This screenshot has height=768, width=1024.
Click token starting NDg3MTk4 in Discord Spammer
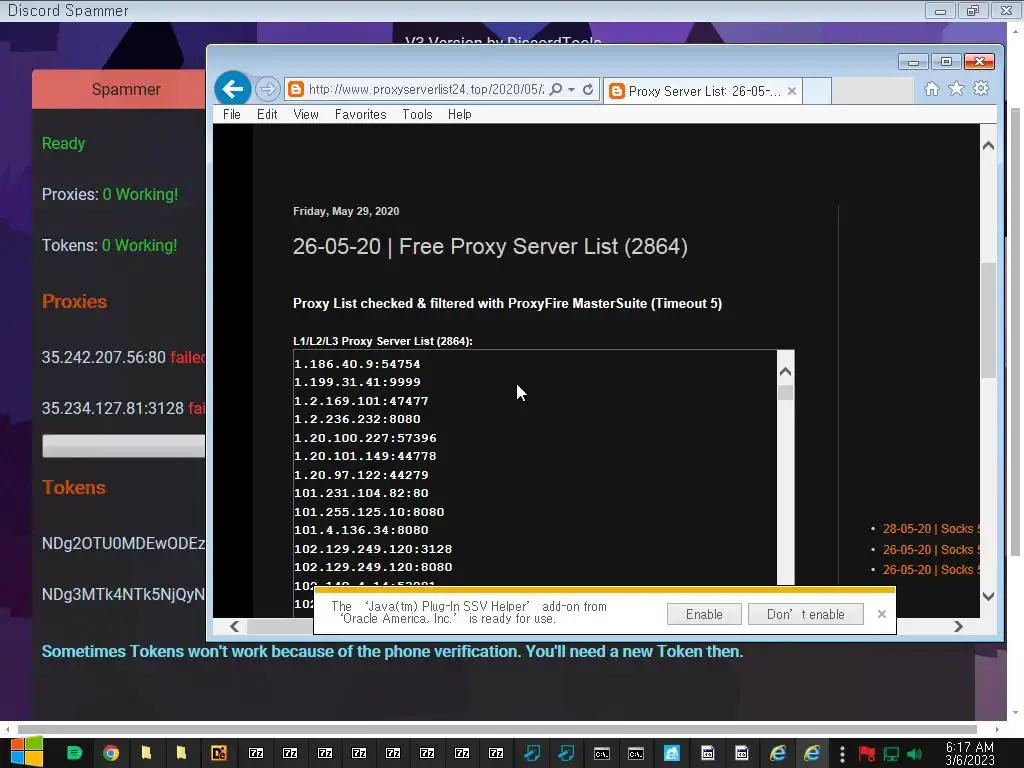tap(123, 594)
